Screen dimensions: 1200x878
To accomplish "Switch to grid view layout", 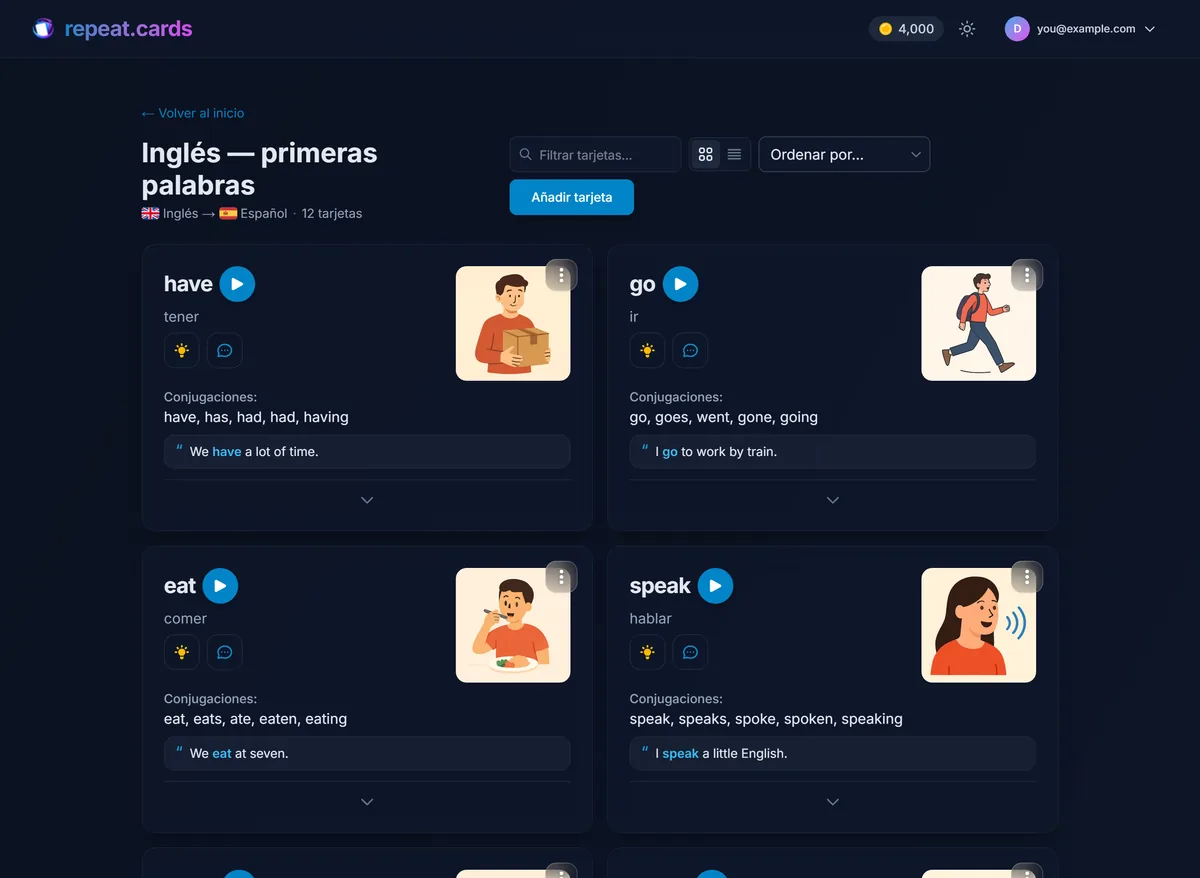I will pyautogui.click(x=706, y=154).
